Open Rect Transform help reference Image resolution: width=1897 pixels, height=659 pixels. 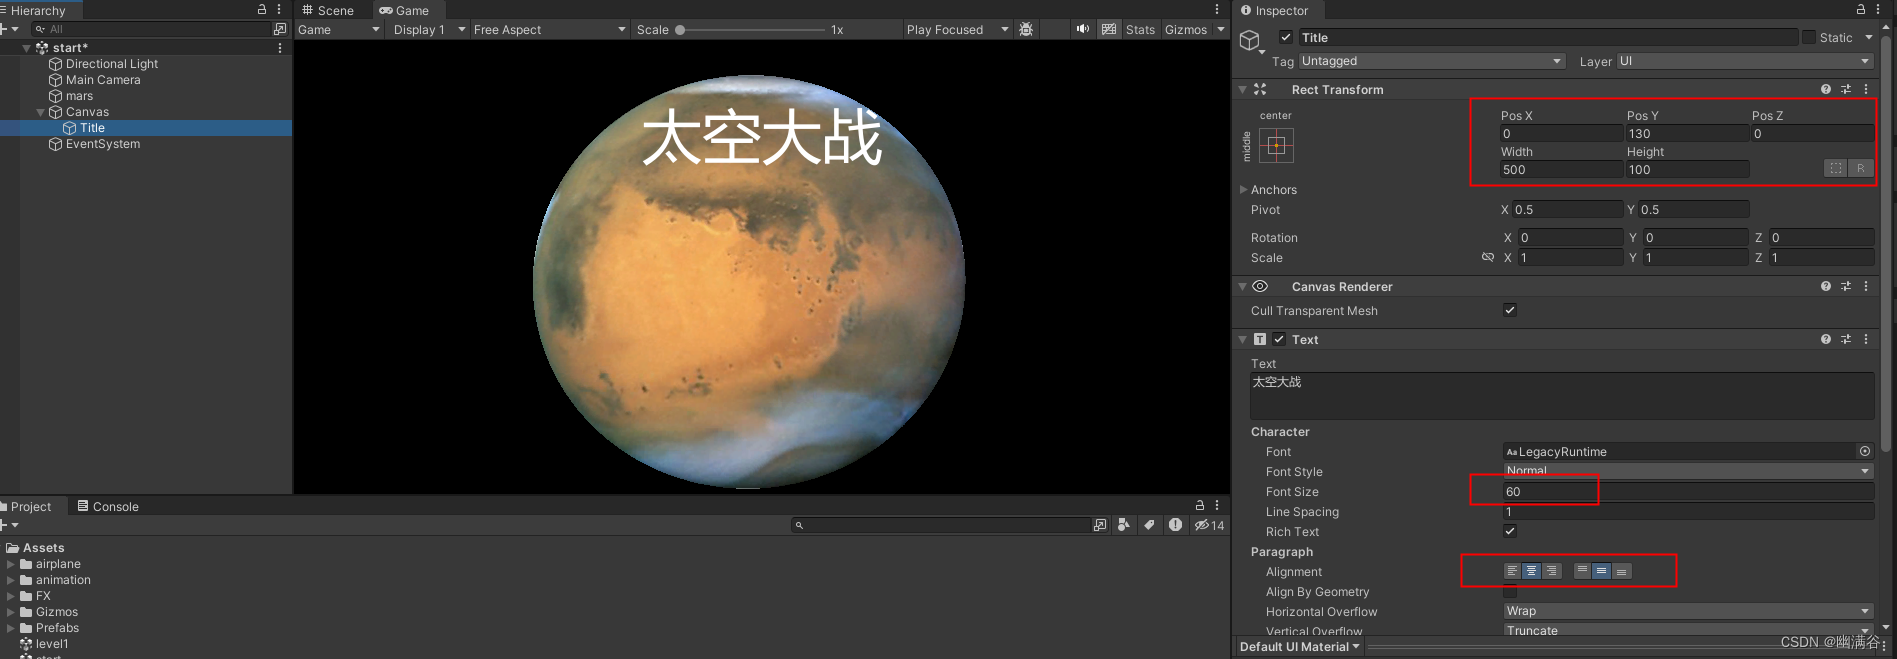point(1826,89)
